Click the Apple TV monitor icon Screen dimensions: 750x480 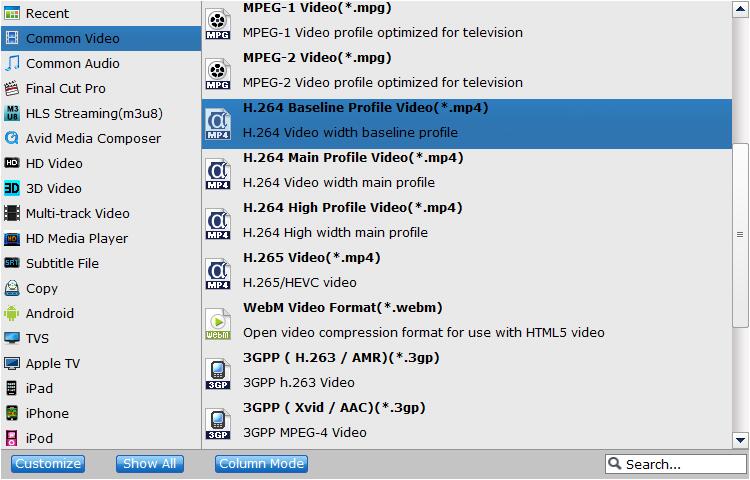pos(11,363)
